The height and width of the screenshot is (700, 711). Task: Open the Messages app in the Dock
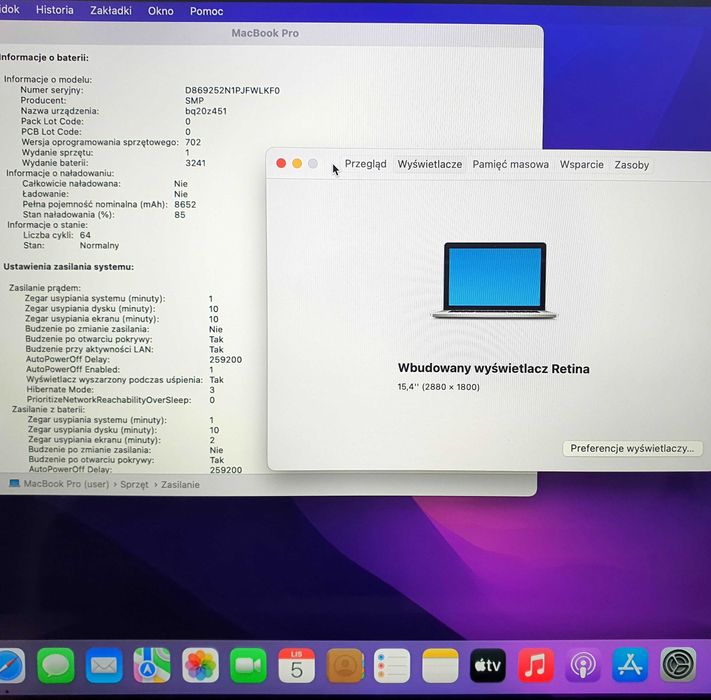(56, 666)
